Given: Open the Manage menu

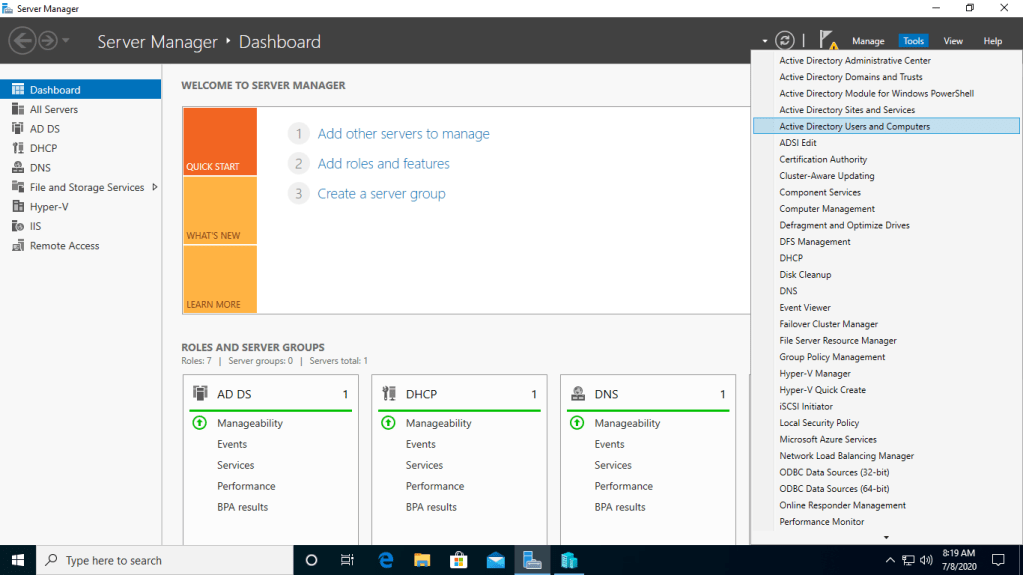Looking at the screenshot, I should point(867,41).
